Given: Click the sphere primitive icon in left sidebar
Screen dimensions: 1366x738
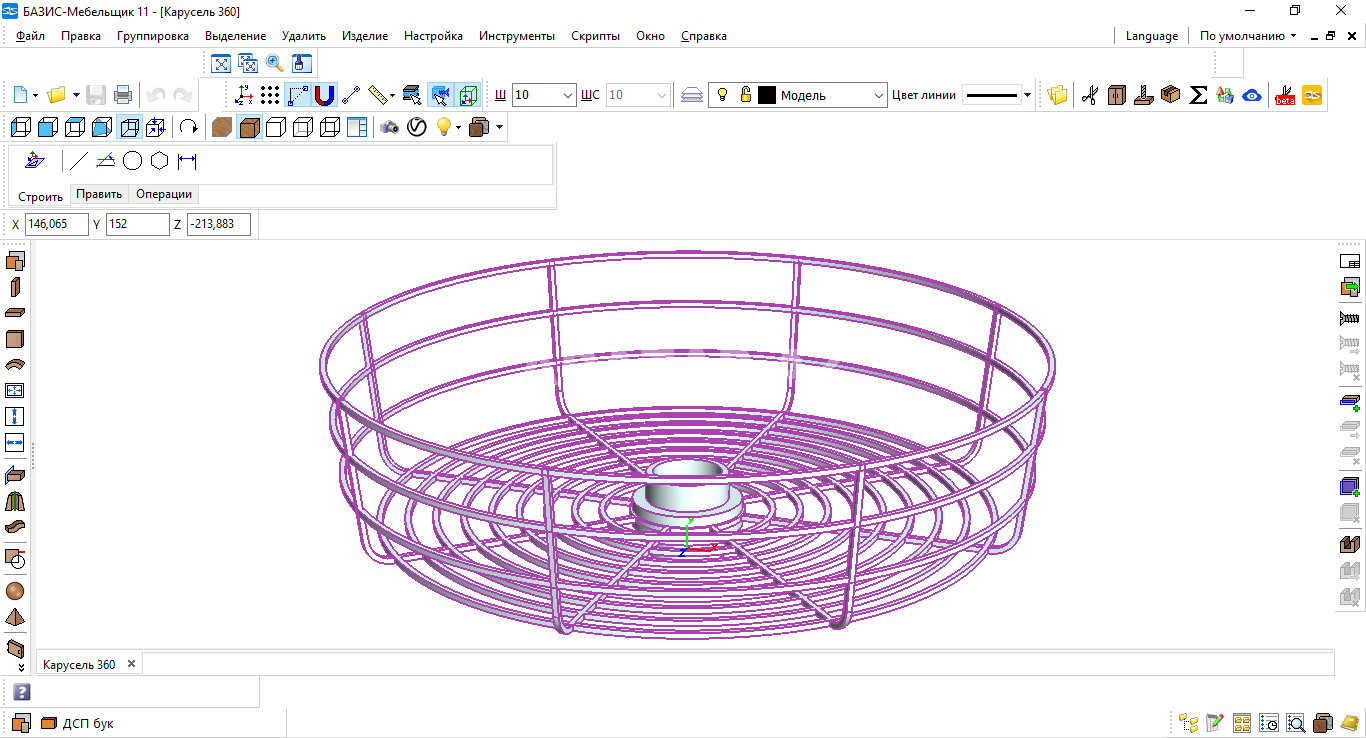Looking at the screenshot, I should [15, 591].
